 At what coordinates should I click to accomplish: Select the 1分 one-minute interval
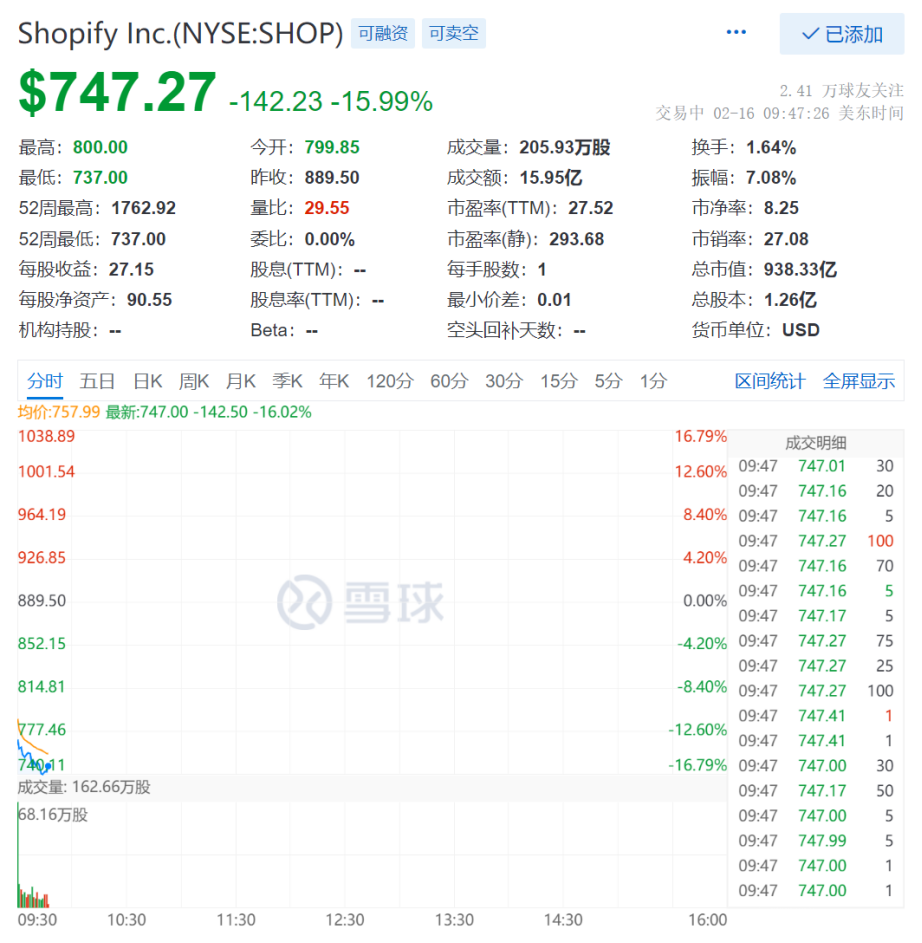click(x=654, y=381)
